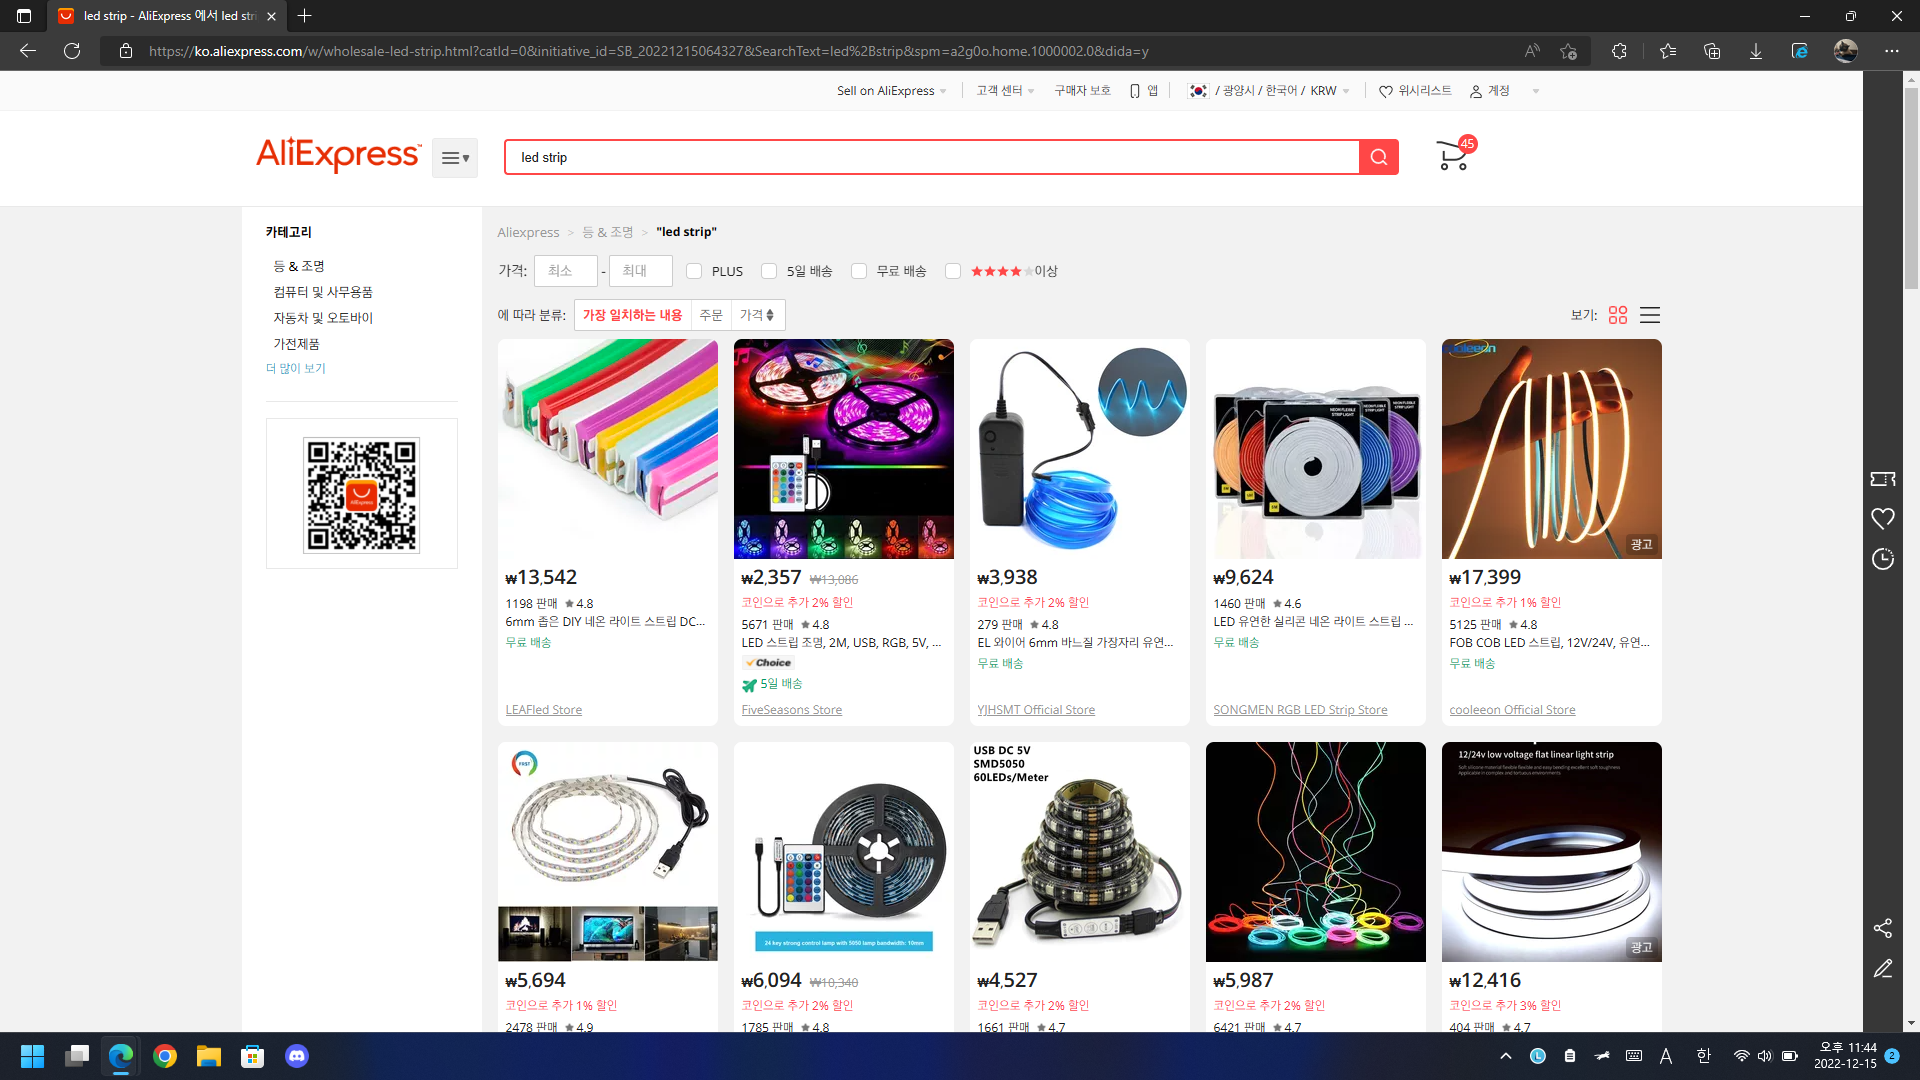Image resolution: width=1920 pixels, height=1080 pixels.
Task: Click 더 많이 보기 under categories
Action: pos(296,368)
